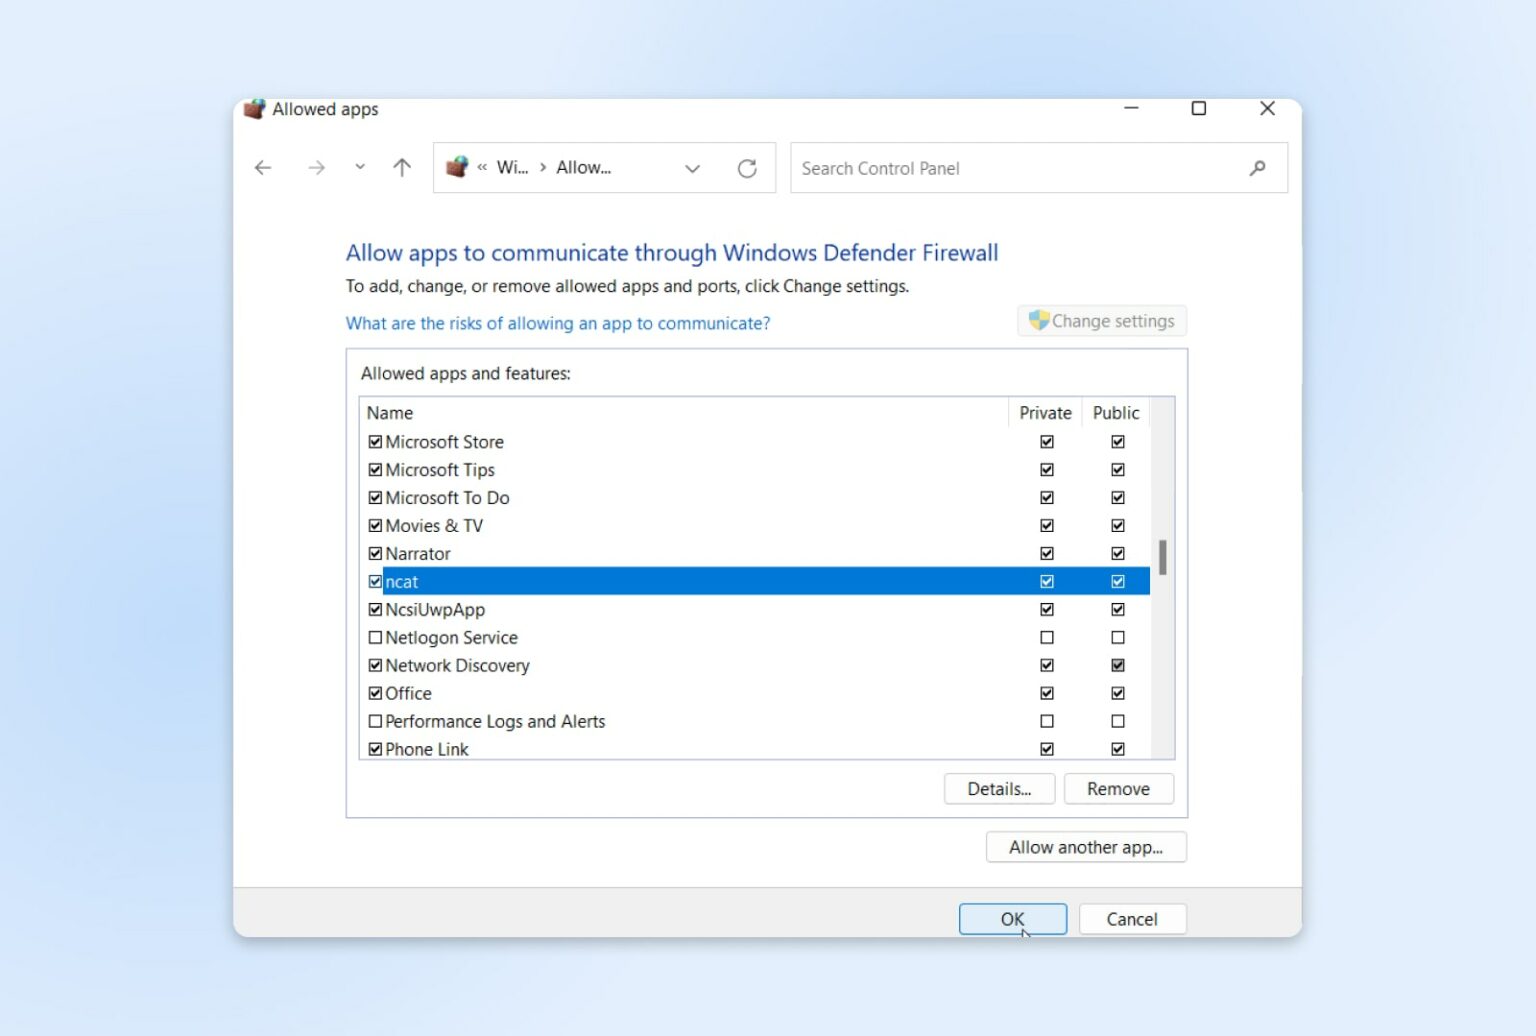Click the search magnifier icon
The height and width of the screenshot is (1036, 1536).
(1257, 168)
